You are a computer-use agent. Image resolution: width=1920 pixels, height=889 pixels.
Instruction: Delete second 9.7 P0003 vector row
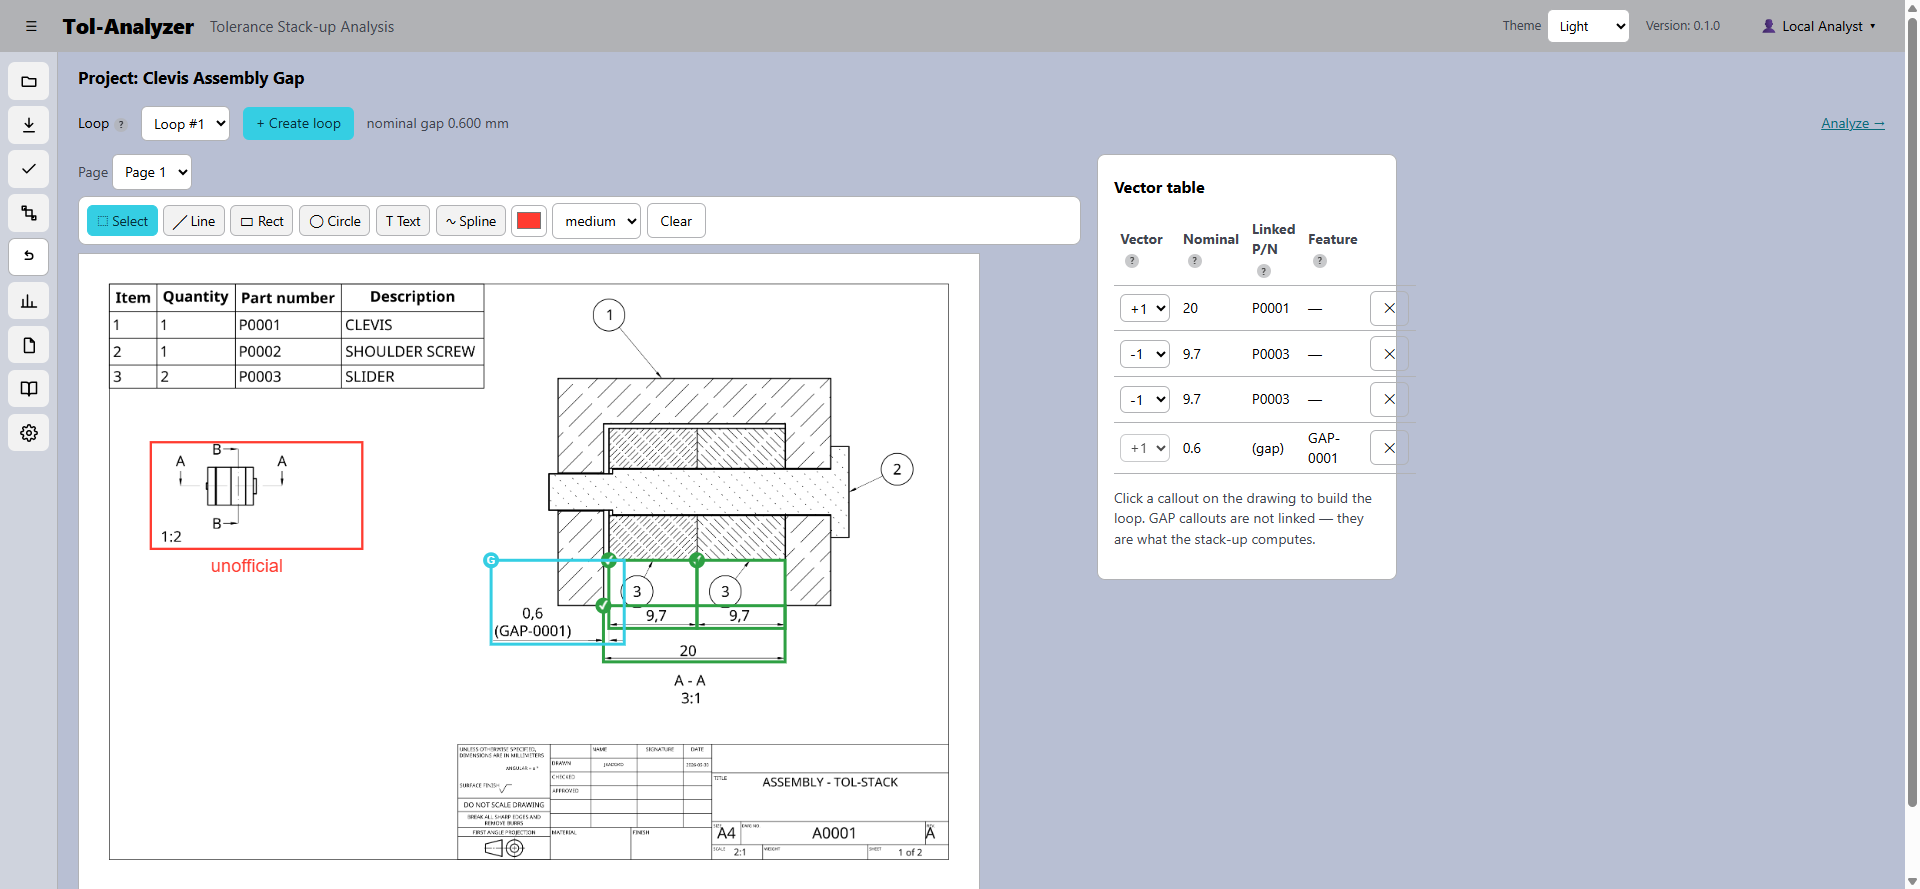[1389, 399]
